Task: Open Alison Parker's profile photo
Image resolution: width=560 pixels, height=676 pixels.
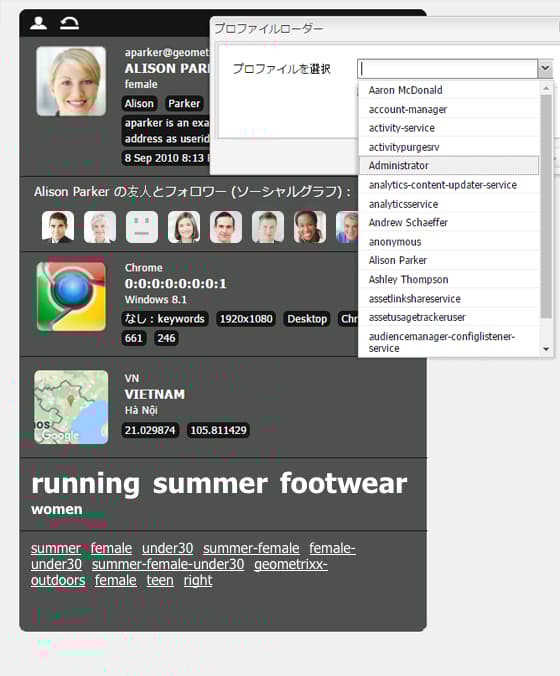Action: [71, 81]
